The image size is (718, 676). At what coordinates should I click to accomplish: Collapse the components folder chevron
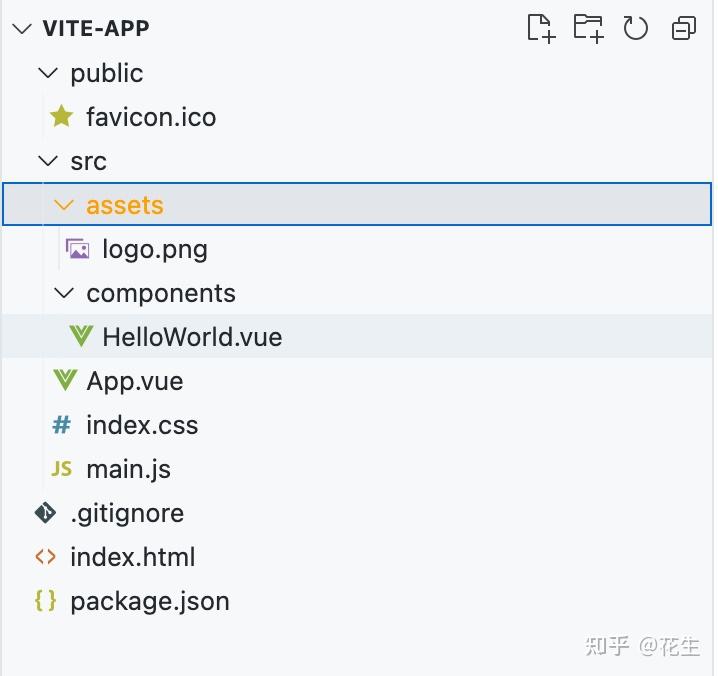(x=64, y=293)
